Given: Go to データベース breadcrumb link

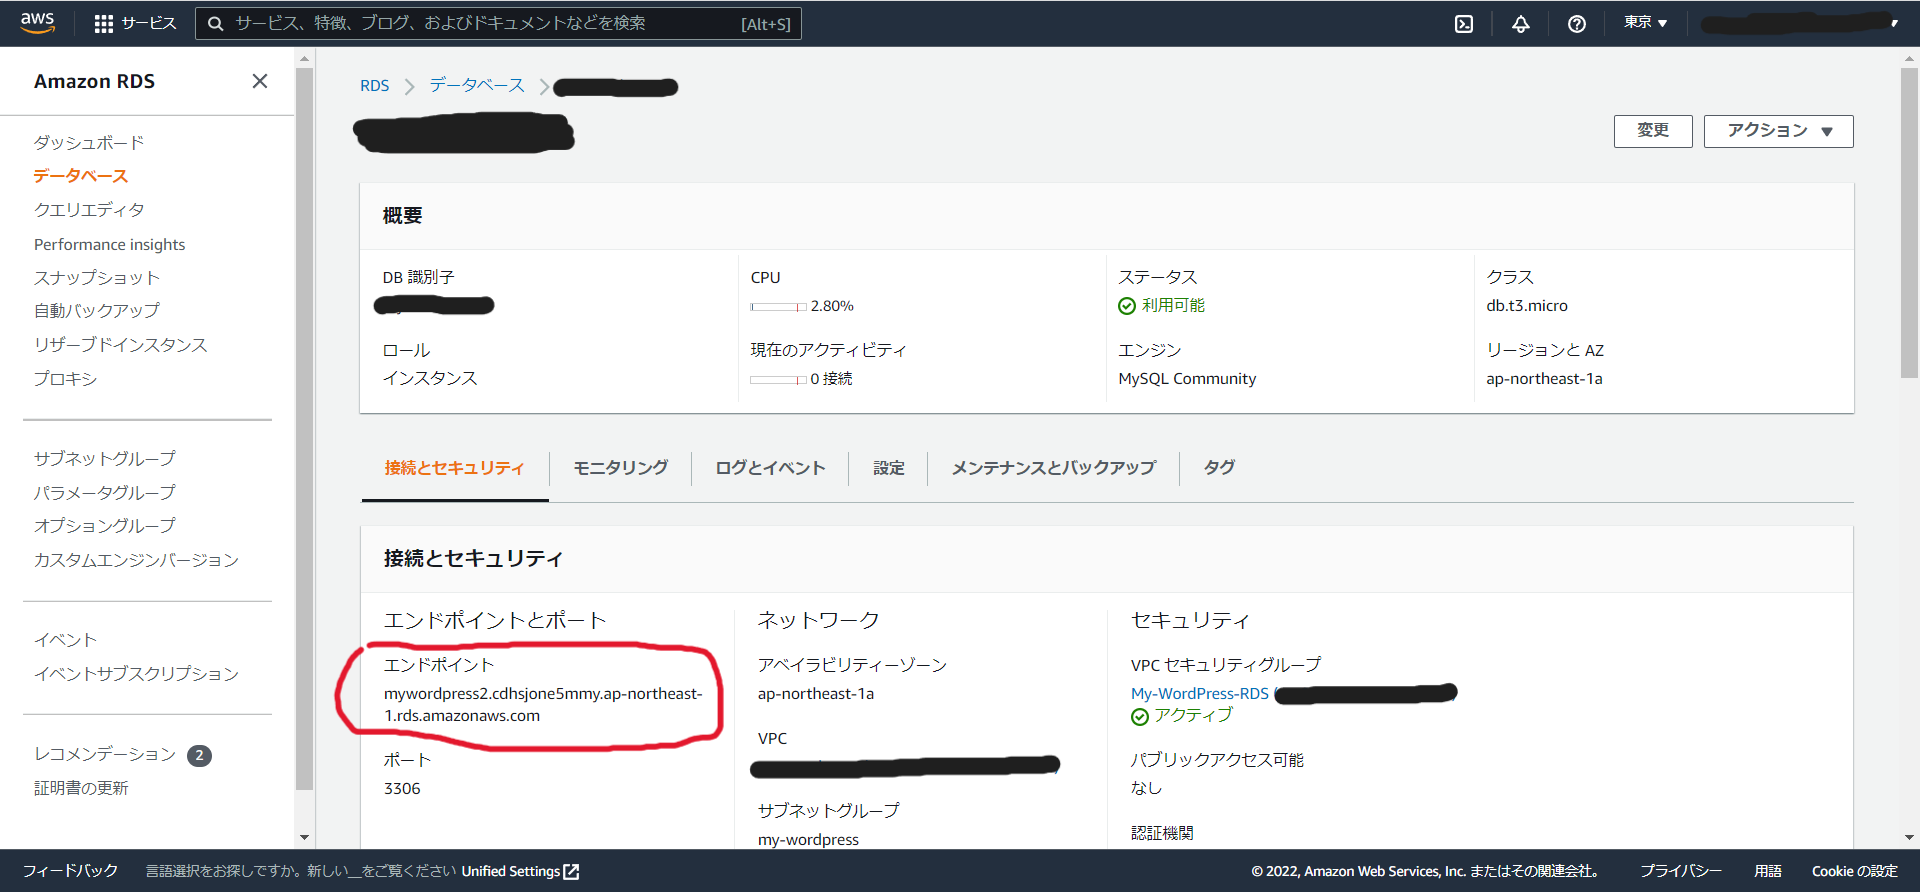Looking at the screenshot, I should (477, 86).
